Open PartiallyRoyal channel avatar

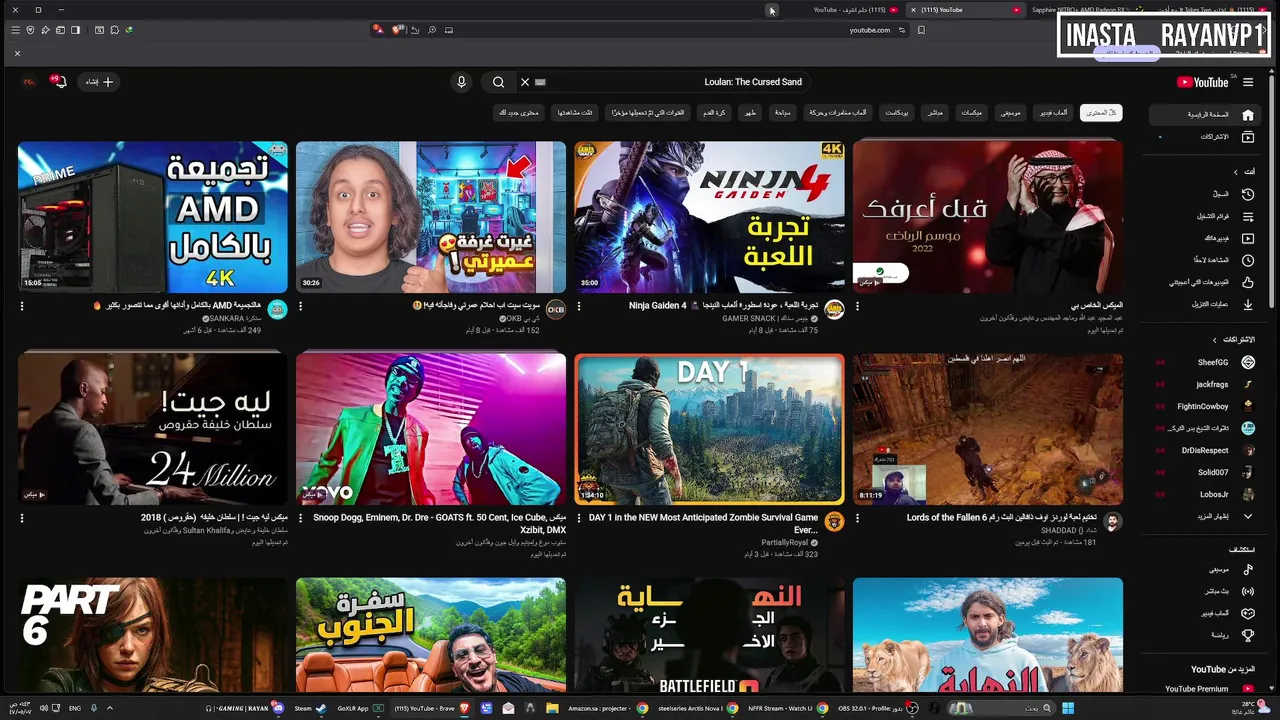834,522
